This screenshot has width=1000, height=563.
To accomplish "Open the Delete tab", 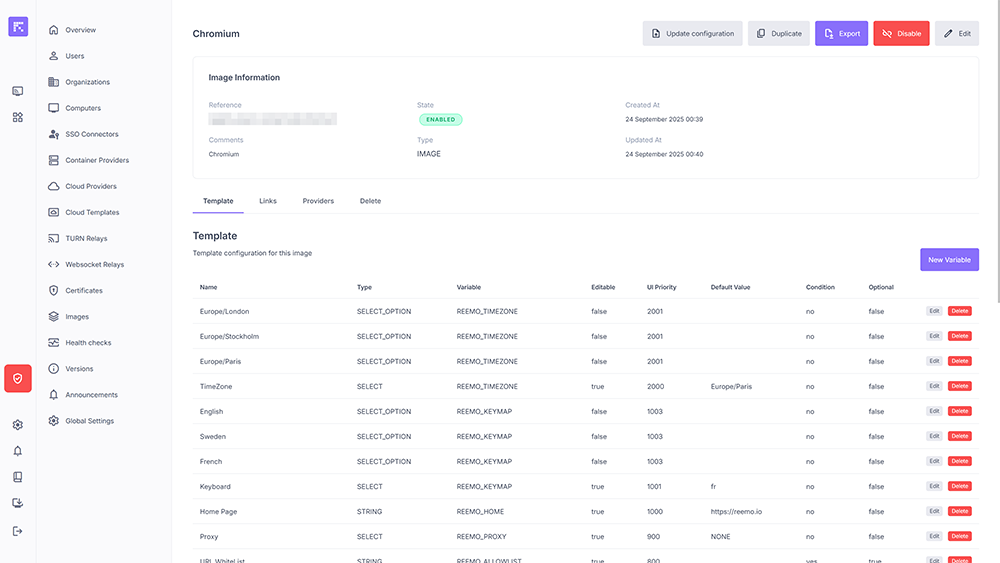I will pyautogui.click(x=370, y=201).
